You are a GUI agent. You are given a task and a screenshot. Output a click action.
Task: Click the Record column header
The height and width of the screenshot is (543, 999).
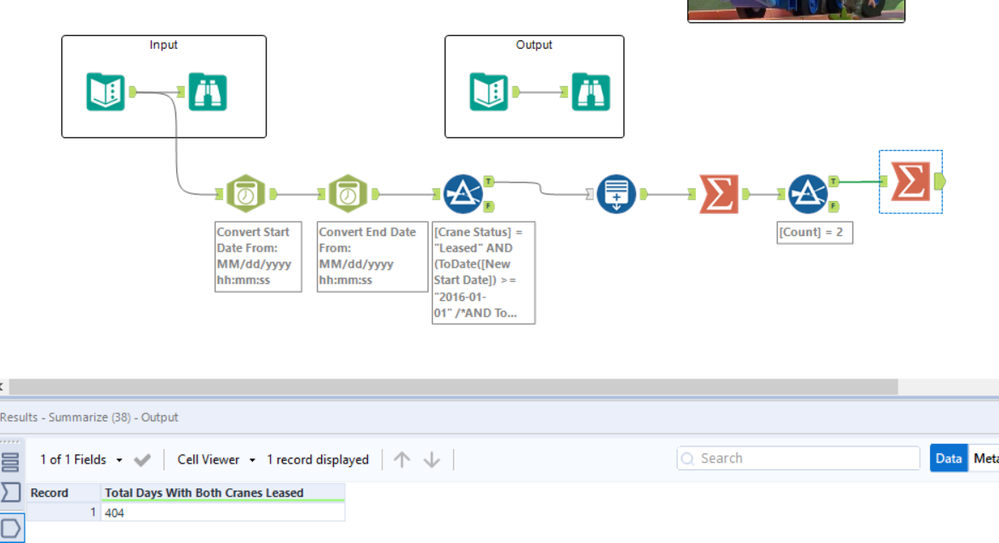pyautogui.click(x=63, y=493)
